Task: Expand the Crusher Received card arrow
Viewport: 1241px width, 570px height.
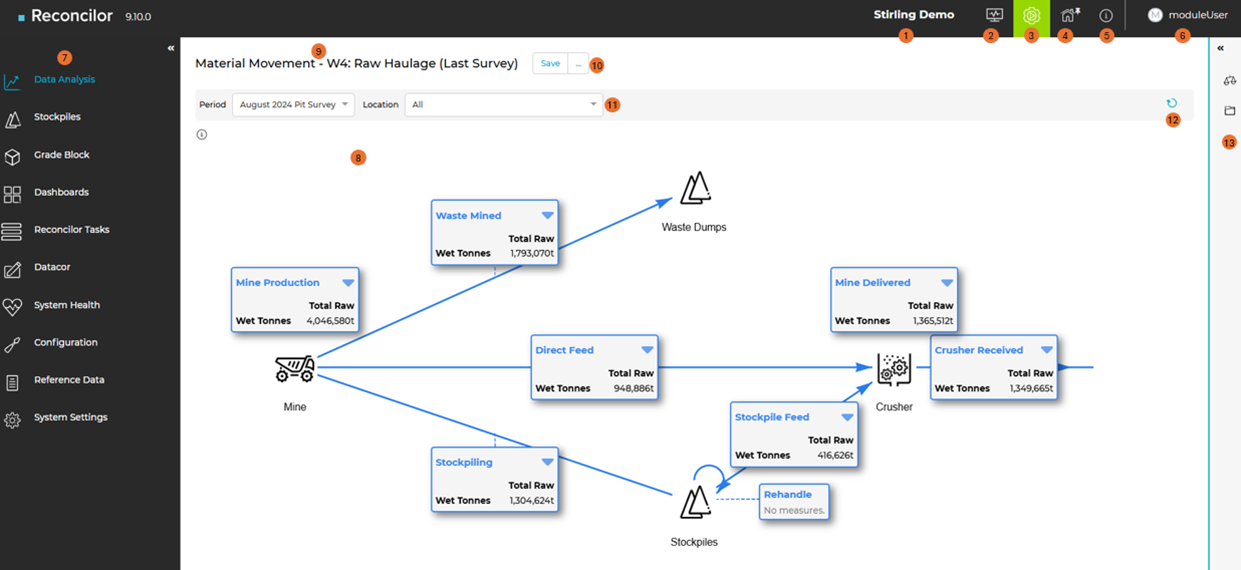Action: 1047,350
